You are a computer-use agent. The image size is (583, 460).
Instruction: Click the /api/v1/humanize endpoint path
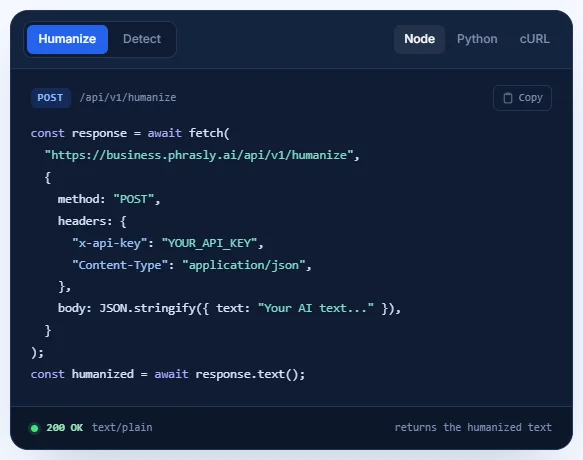click(x=128, y=97)
